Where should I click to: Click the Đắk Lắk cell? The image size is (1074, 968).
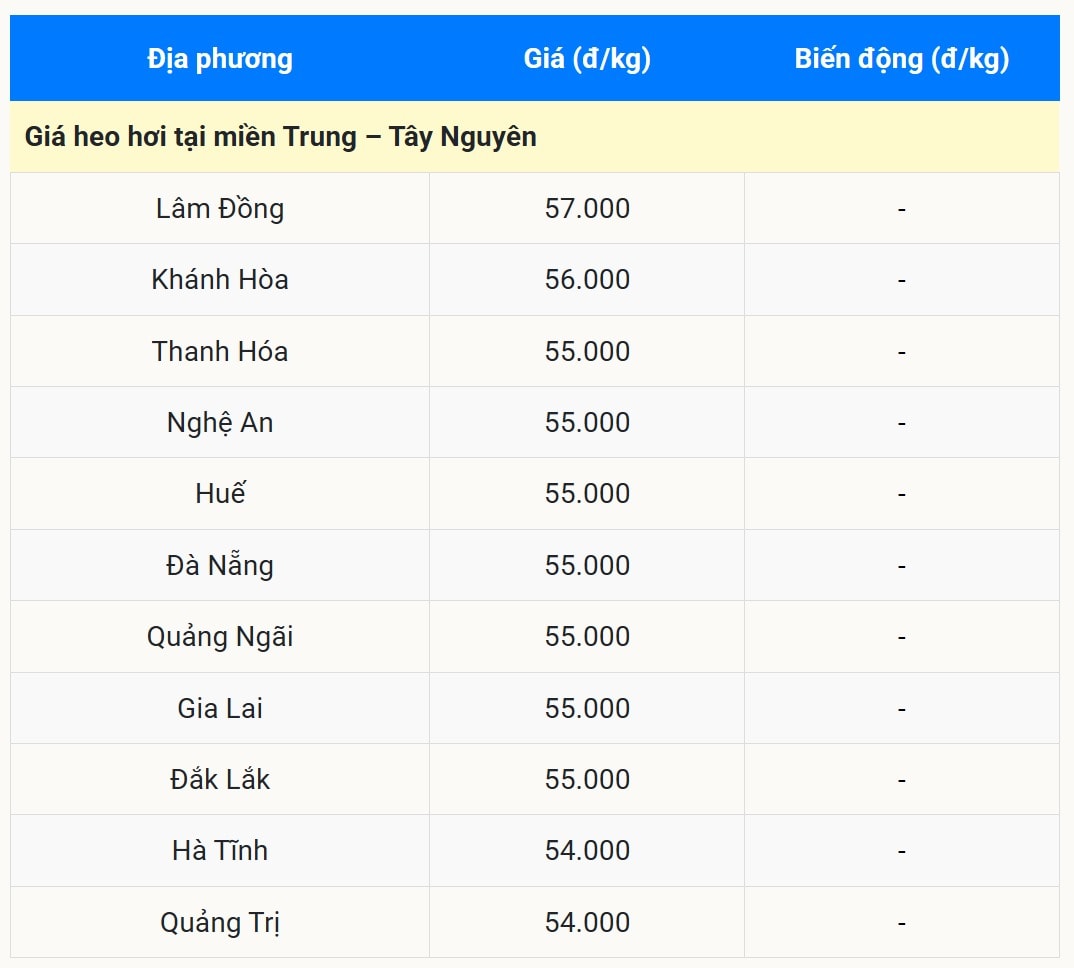click(220, 780)
